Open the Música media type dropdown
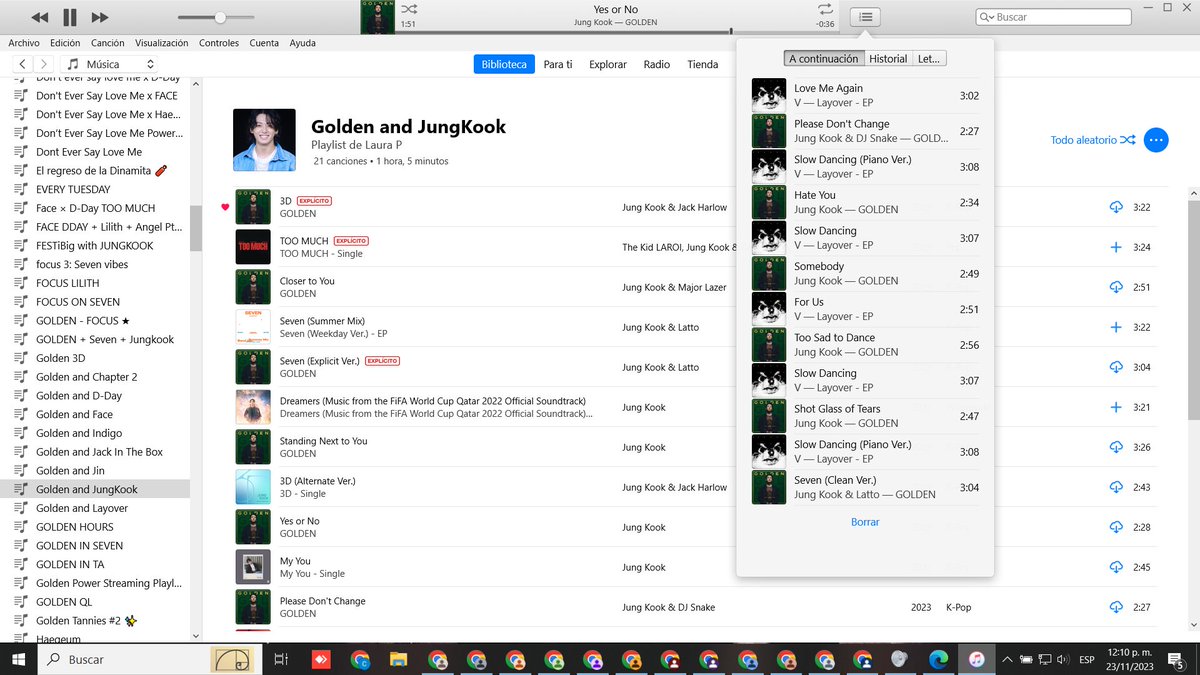 click(110, 64)
